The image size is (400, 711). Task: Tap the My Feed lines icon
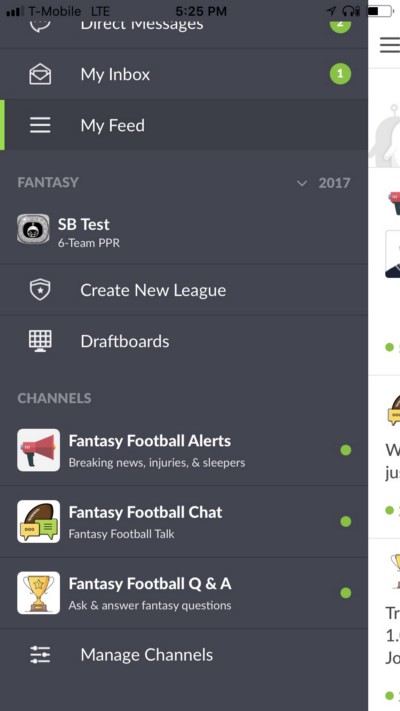pyautogui.click(x=40, y=125)
